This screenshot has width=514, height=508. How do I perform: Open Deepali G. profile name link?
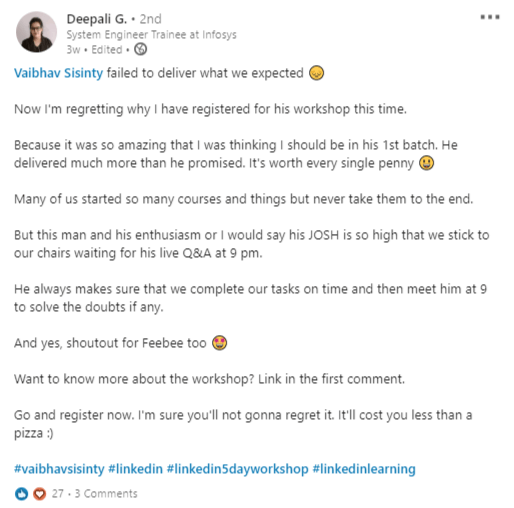97,19
